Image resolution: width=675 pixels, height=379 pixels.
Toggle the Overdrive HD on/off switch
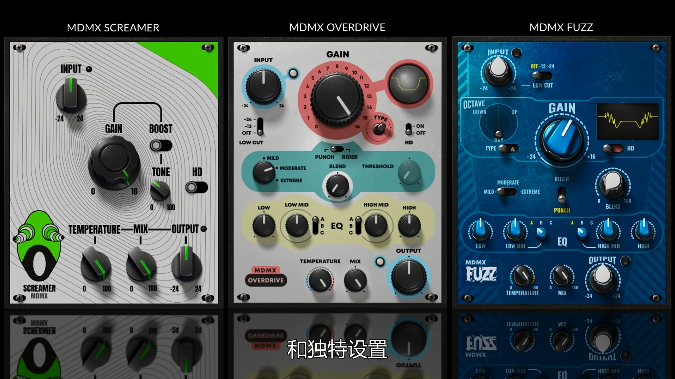409,129
